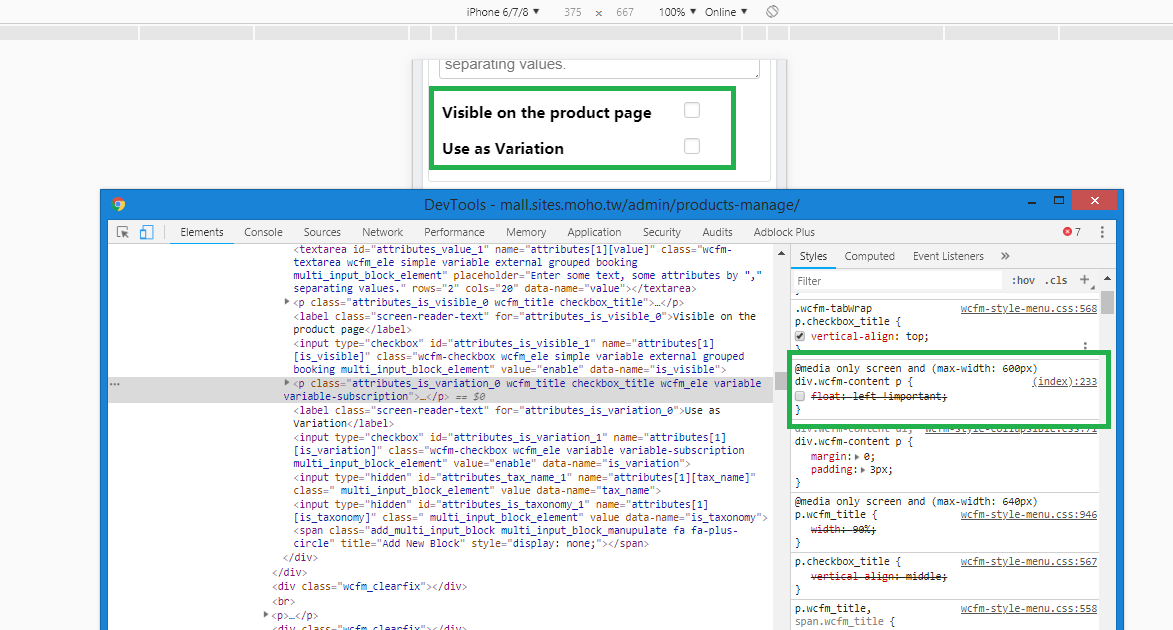Open the Performance tab
The image size is (1173, 630).
click(x=454, y=232)
